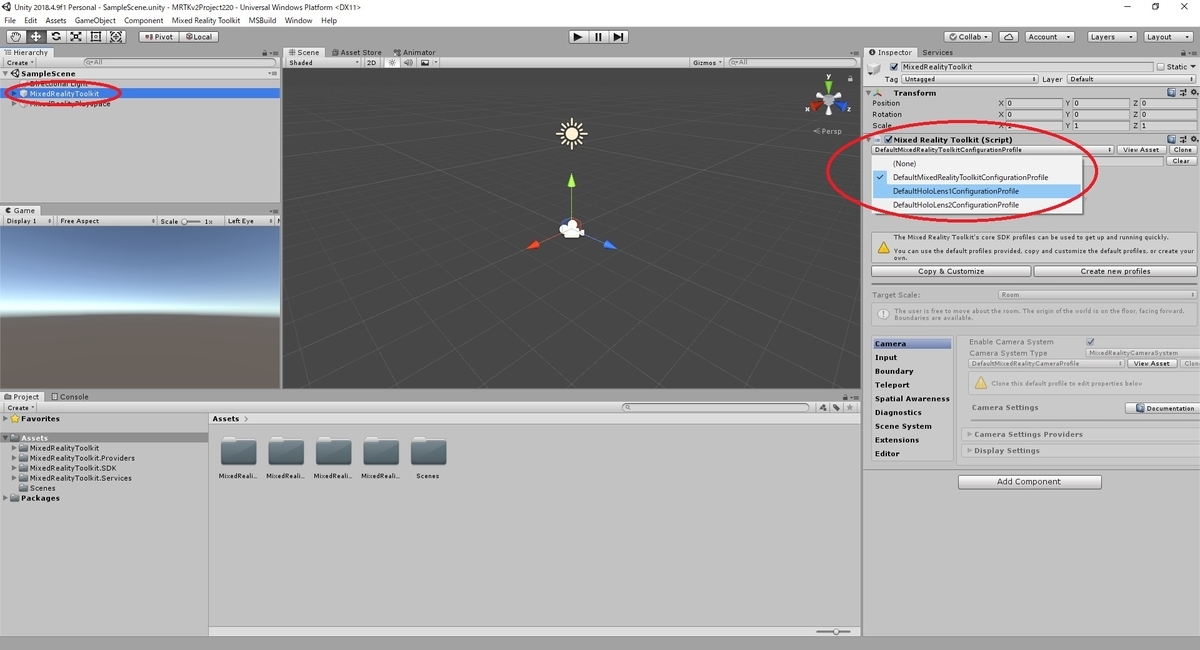Open the GameObject menu
This screenshot has width=1200, height=650.
[95, 20]
